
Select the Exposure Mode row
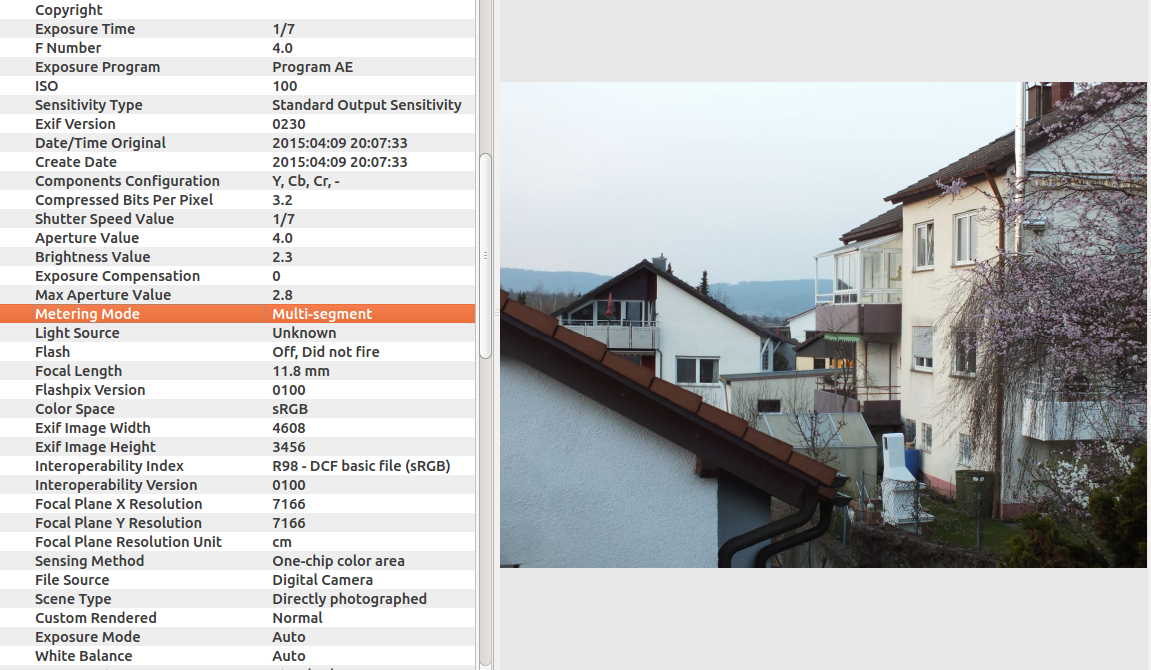coord(238,638)
